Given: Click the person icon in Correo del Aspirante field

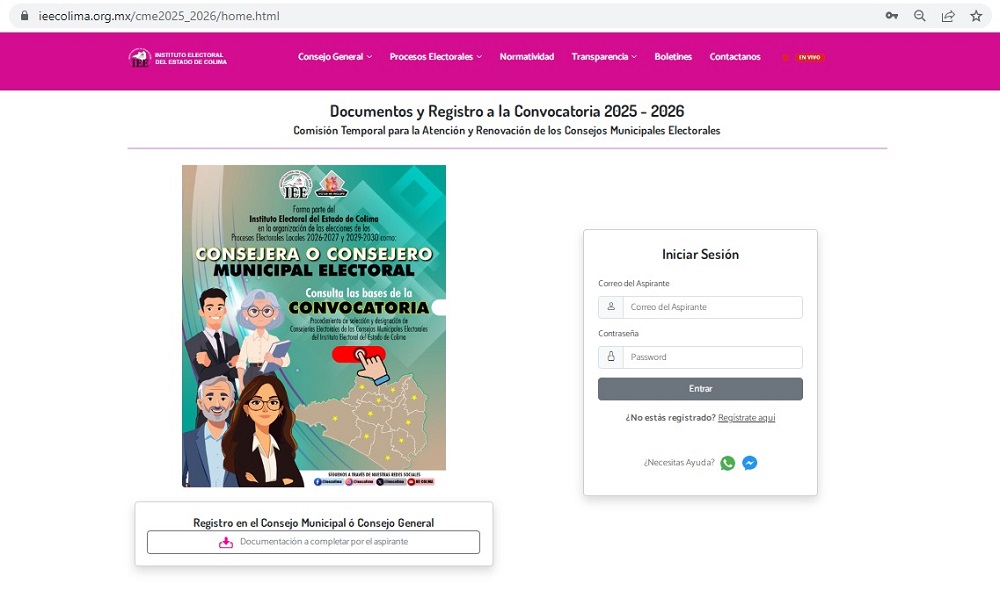Looking at the screenshot, I should pyautogui.click(x=611, y=307).
